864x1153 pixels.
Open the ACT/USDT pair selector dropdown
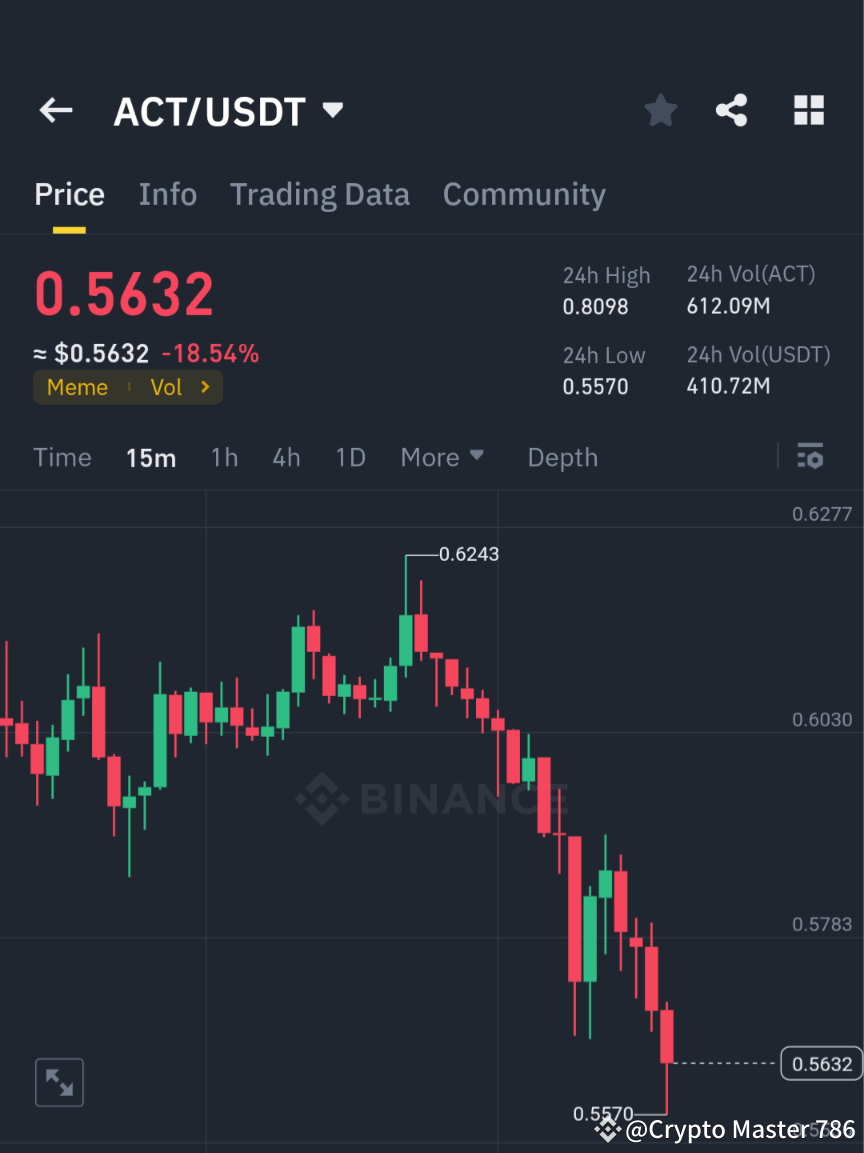332,110
